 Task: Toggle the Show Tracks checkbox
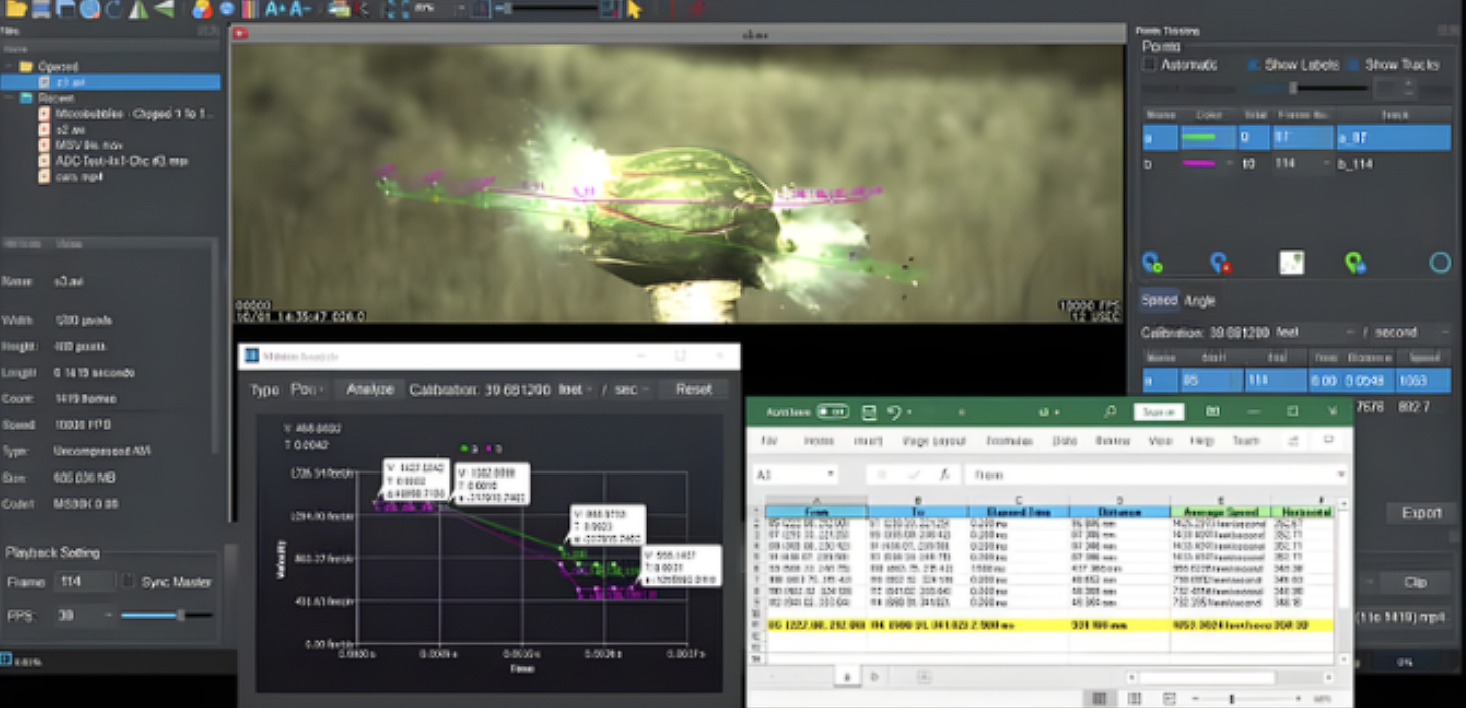pyautogui.click(x=1353, y=64)
